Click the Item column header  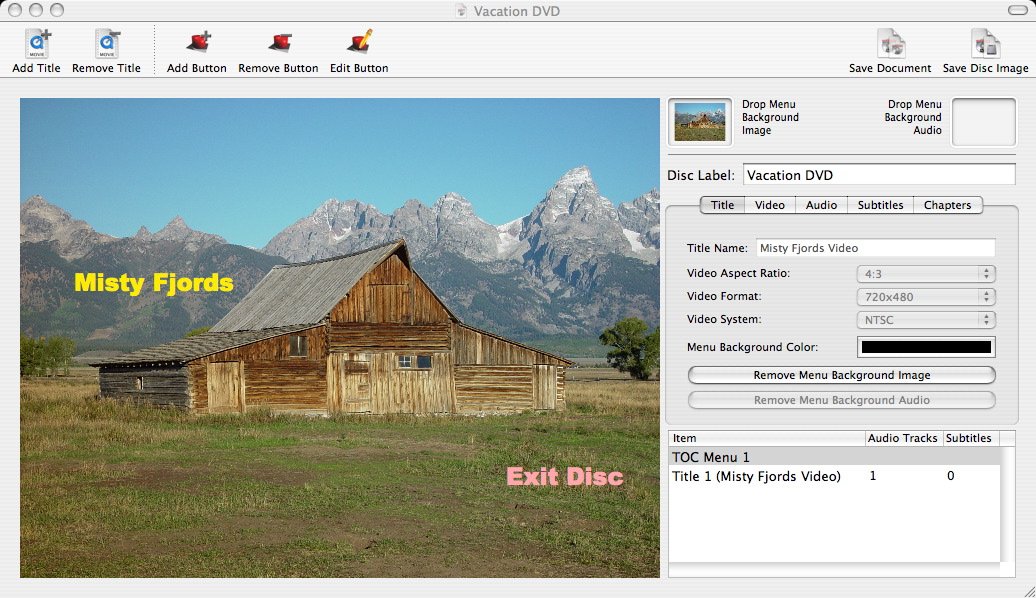[767, 438]
